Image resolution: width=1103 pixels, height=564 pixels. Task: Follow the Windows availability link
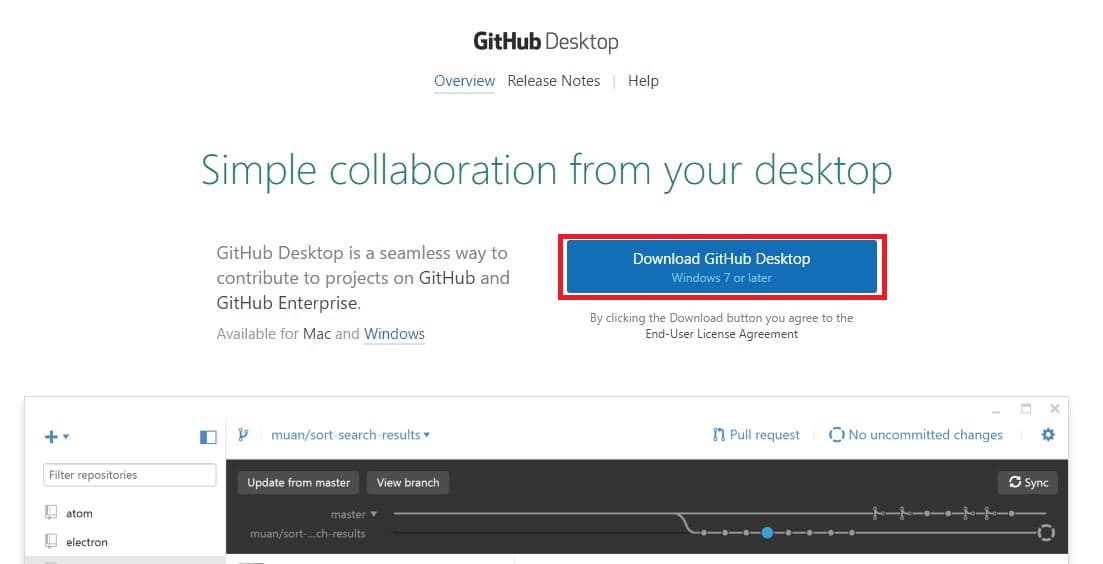pyautogui.click(x=394, y=334)
